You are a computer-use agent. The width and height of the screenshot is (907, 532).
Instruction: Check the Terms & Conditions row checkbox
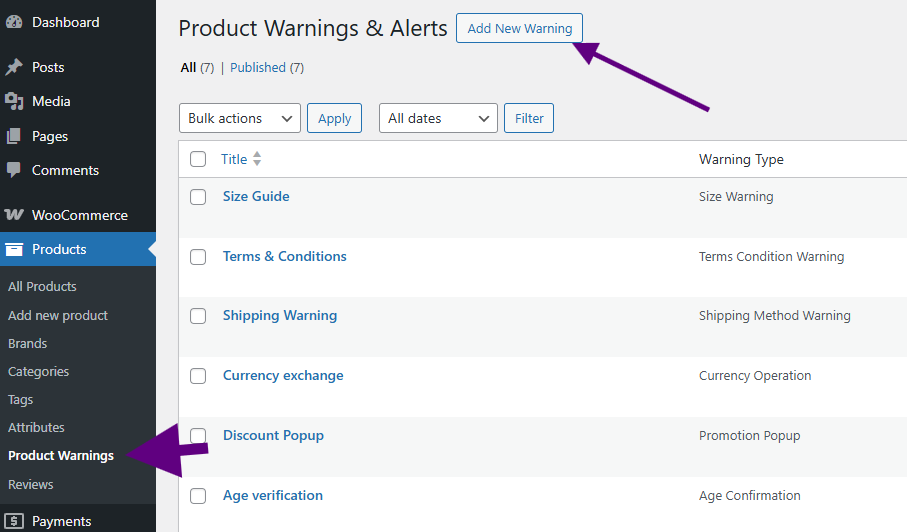pos(198,257)
